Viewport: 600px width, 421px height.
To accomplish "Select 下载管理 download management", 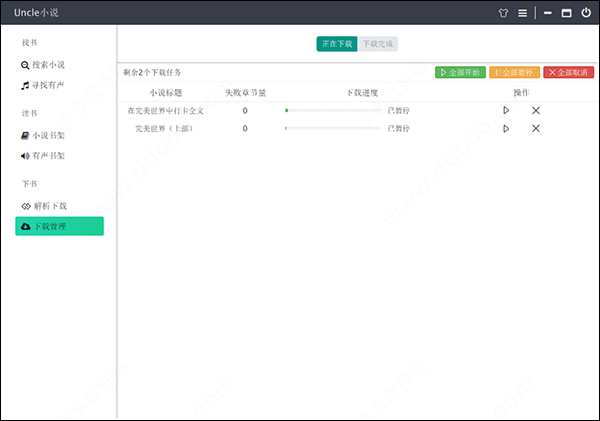I will coord(59,227).
